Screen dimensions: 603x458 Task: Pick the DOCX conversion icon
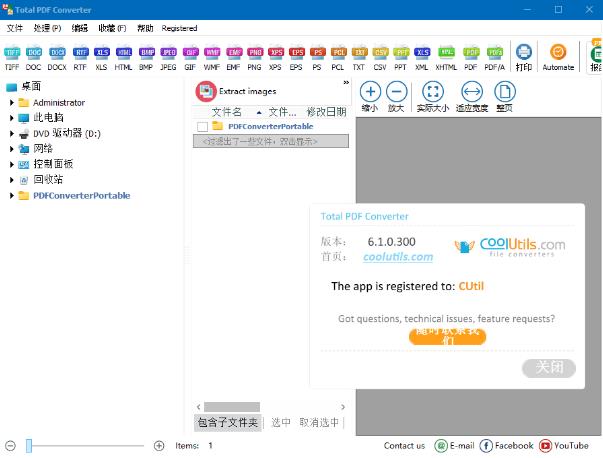click(57, 58)
